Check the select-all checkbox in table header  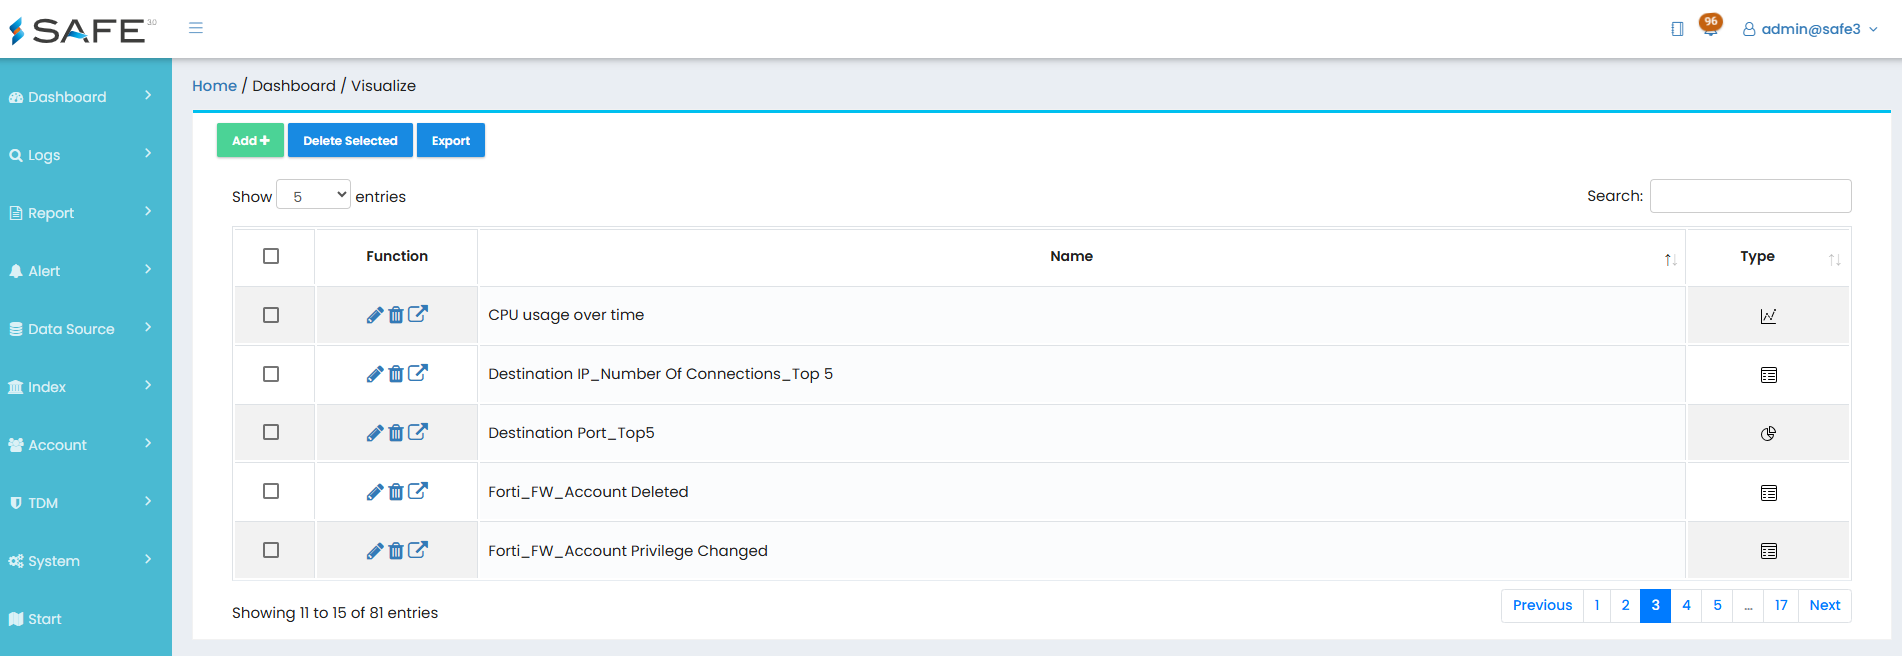(271, 256)
